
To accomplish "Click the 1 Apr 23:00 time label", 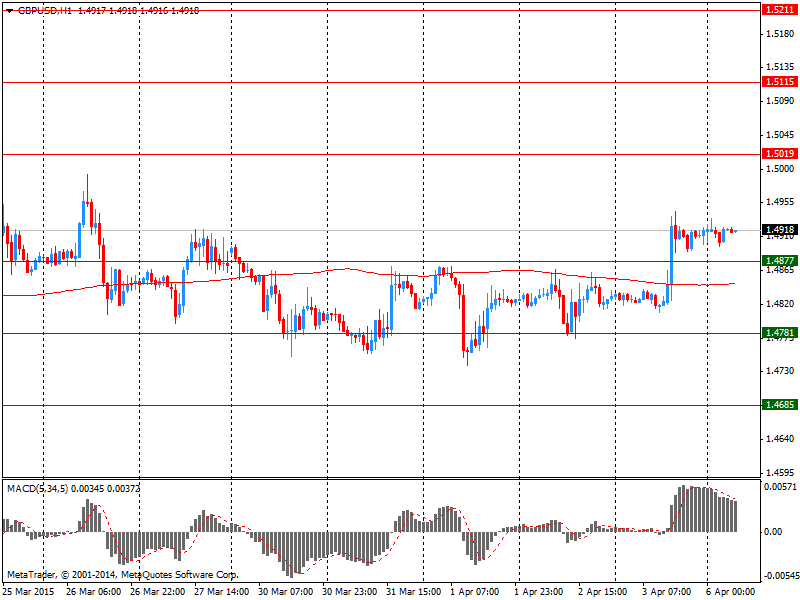I will tap(539, 592).
